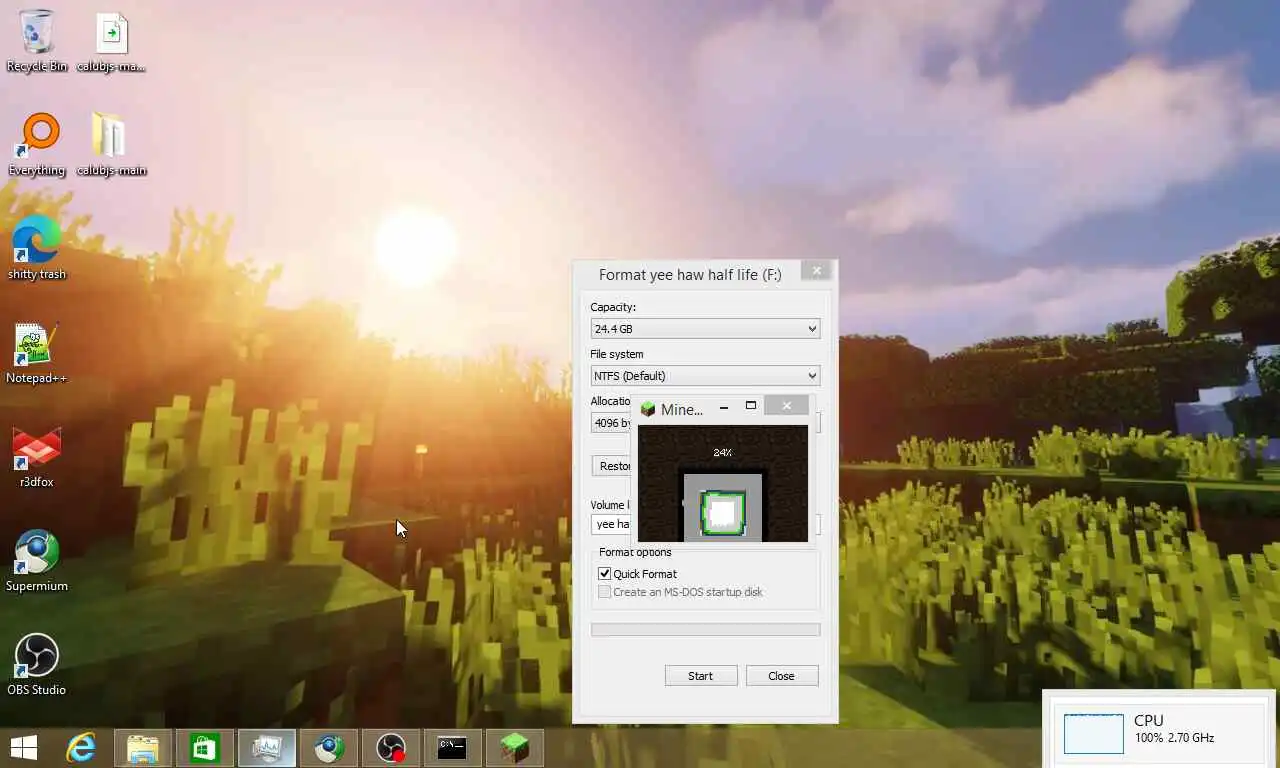Screen dimensions: 1280x768
Task: Click Close in the Format dialog
Action: point(782,676)
